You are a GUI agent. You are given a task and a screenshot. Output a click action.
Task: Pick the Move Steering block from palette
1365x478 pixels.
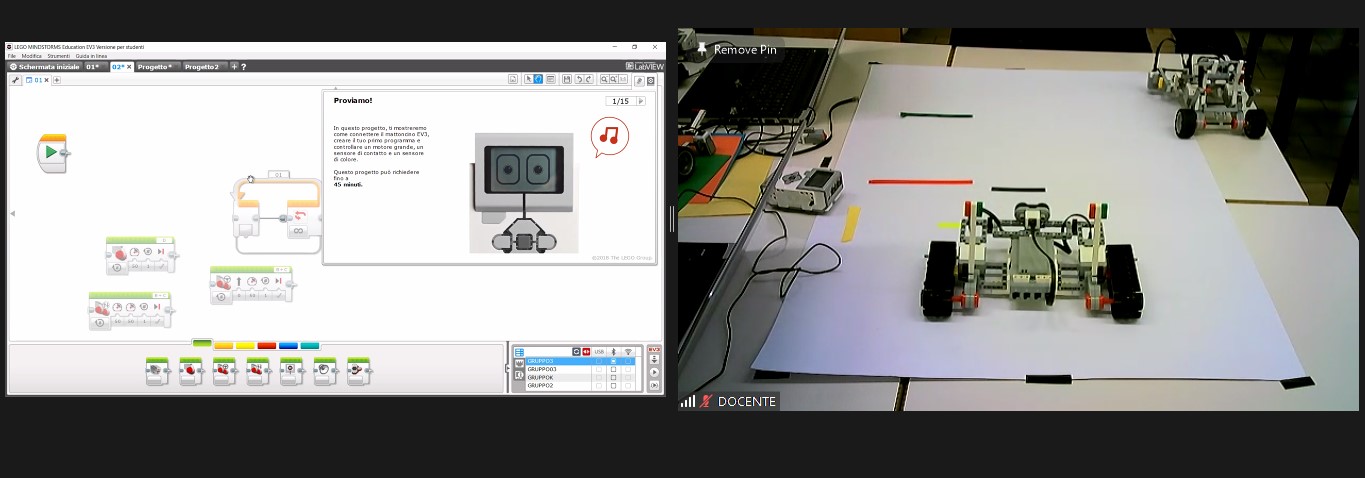224,371
